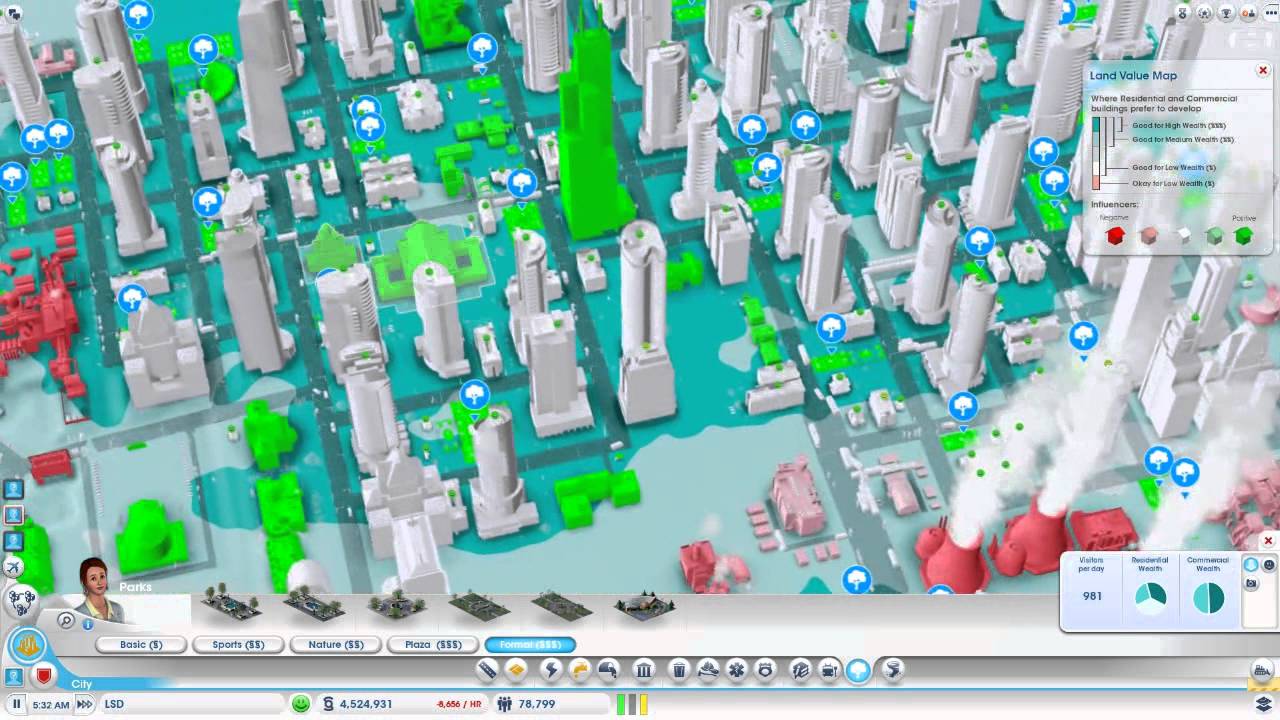Click the multi-circle icon on left edge
The width and height of the screenshot is (1280, 720).
(x=19, y=601)
